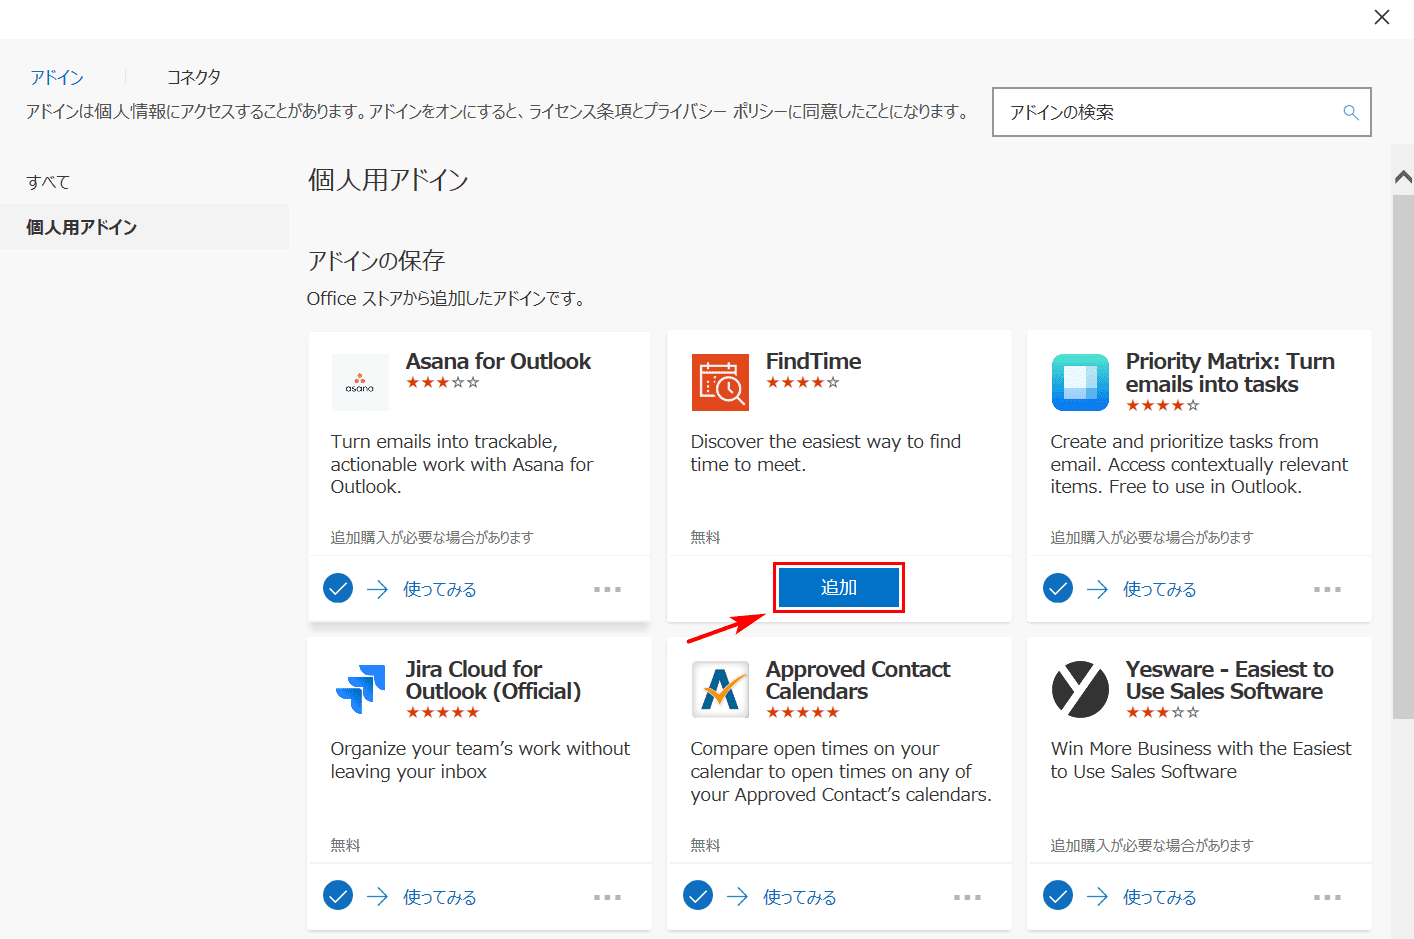Toggle the added checkmark for Asana for Outlook
This screenshot has height=939, width=1414.
pyautogui.click(x=338, y=588)
